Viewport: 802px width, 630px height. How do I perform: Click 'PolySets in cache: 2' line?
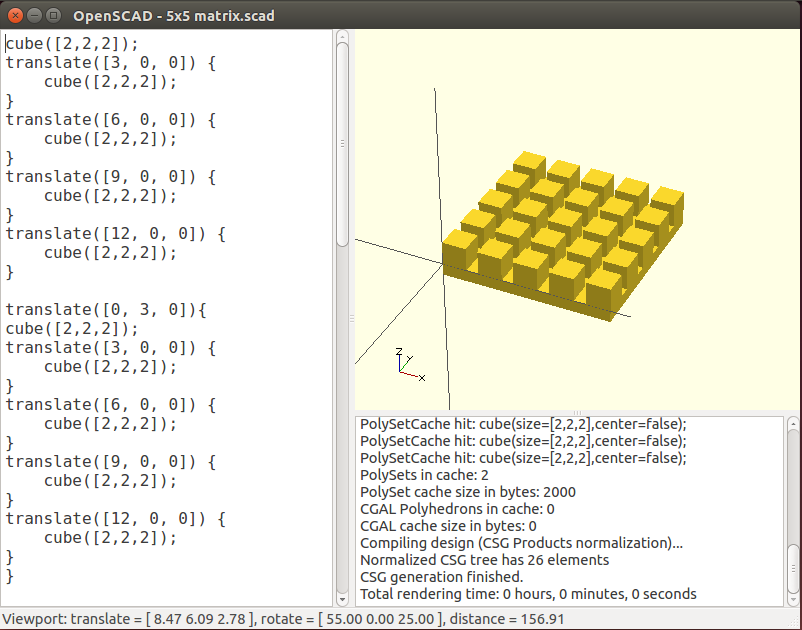pyautogui.click(x=424, y=475)
